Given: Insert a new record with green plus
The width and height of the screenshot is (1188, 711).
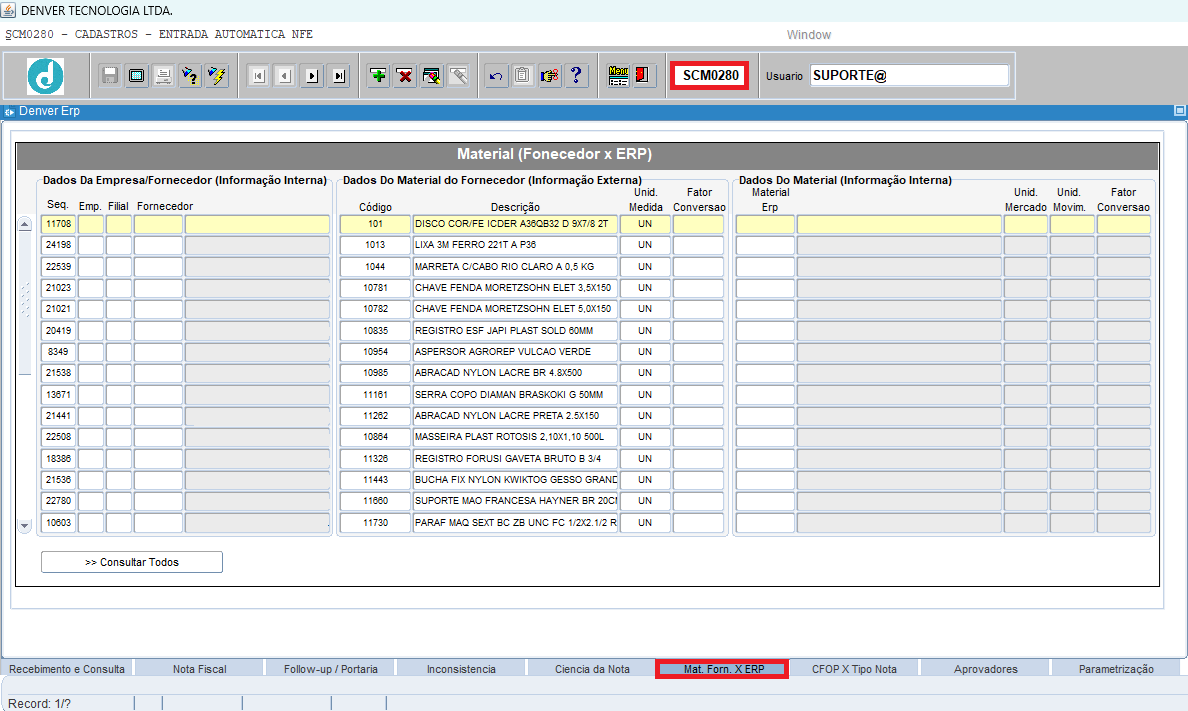Looking at the screenshot, I should coord(378,76).
